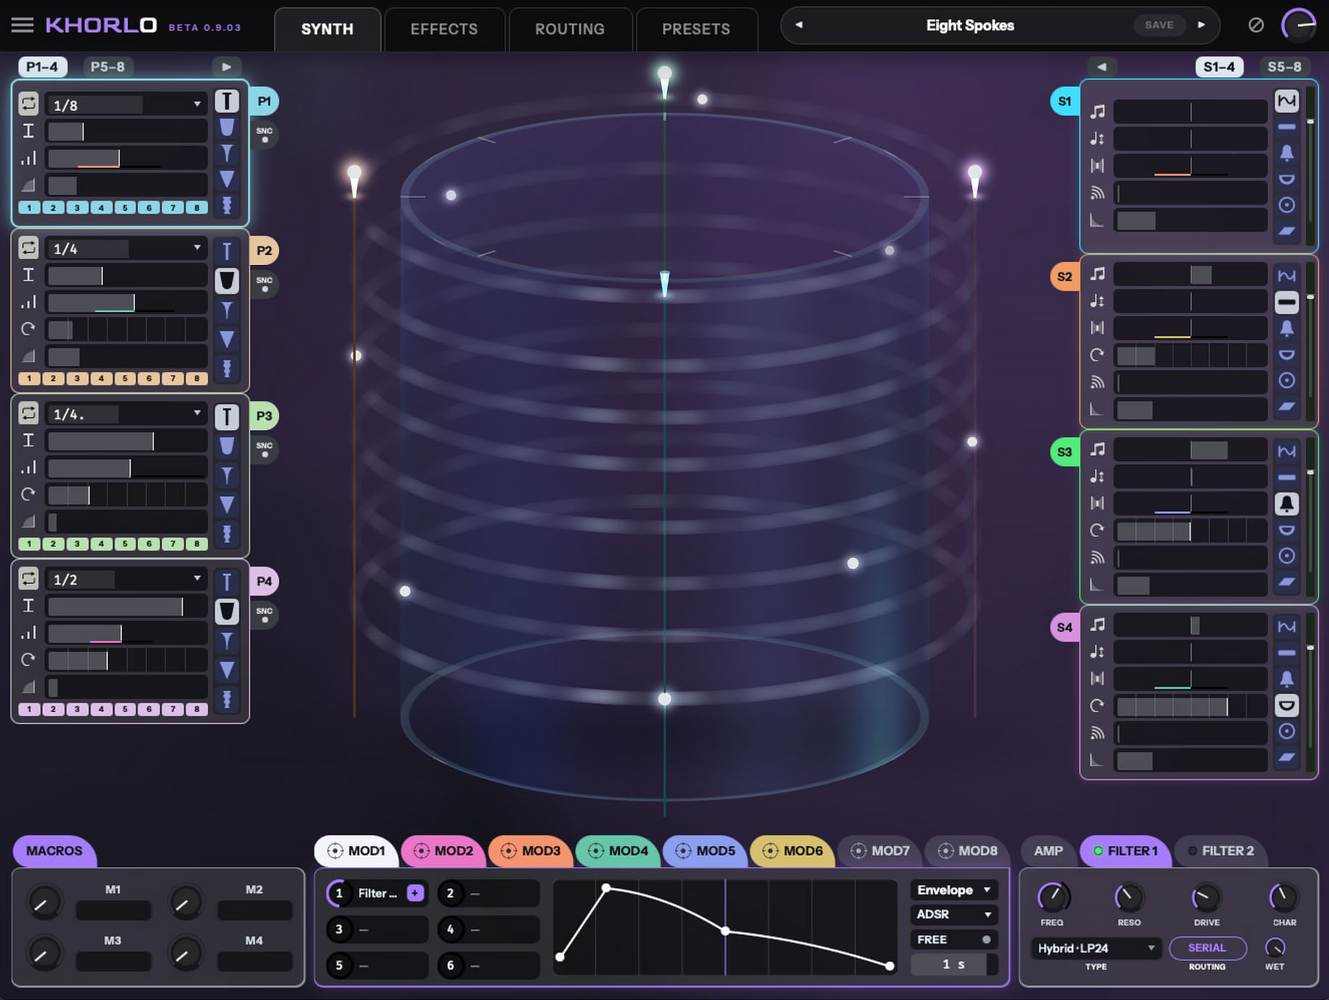Click the M1 macro name field

[113, 910]
